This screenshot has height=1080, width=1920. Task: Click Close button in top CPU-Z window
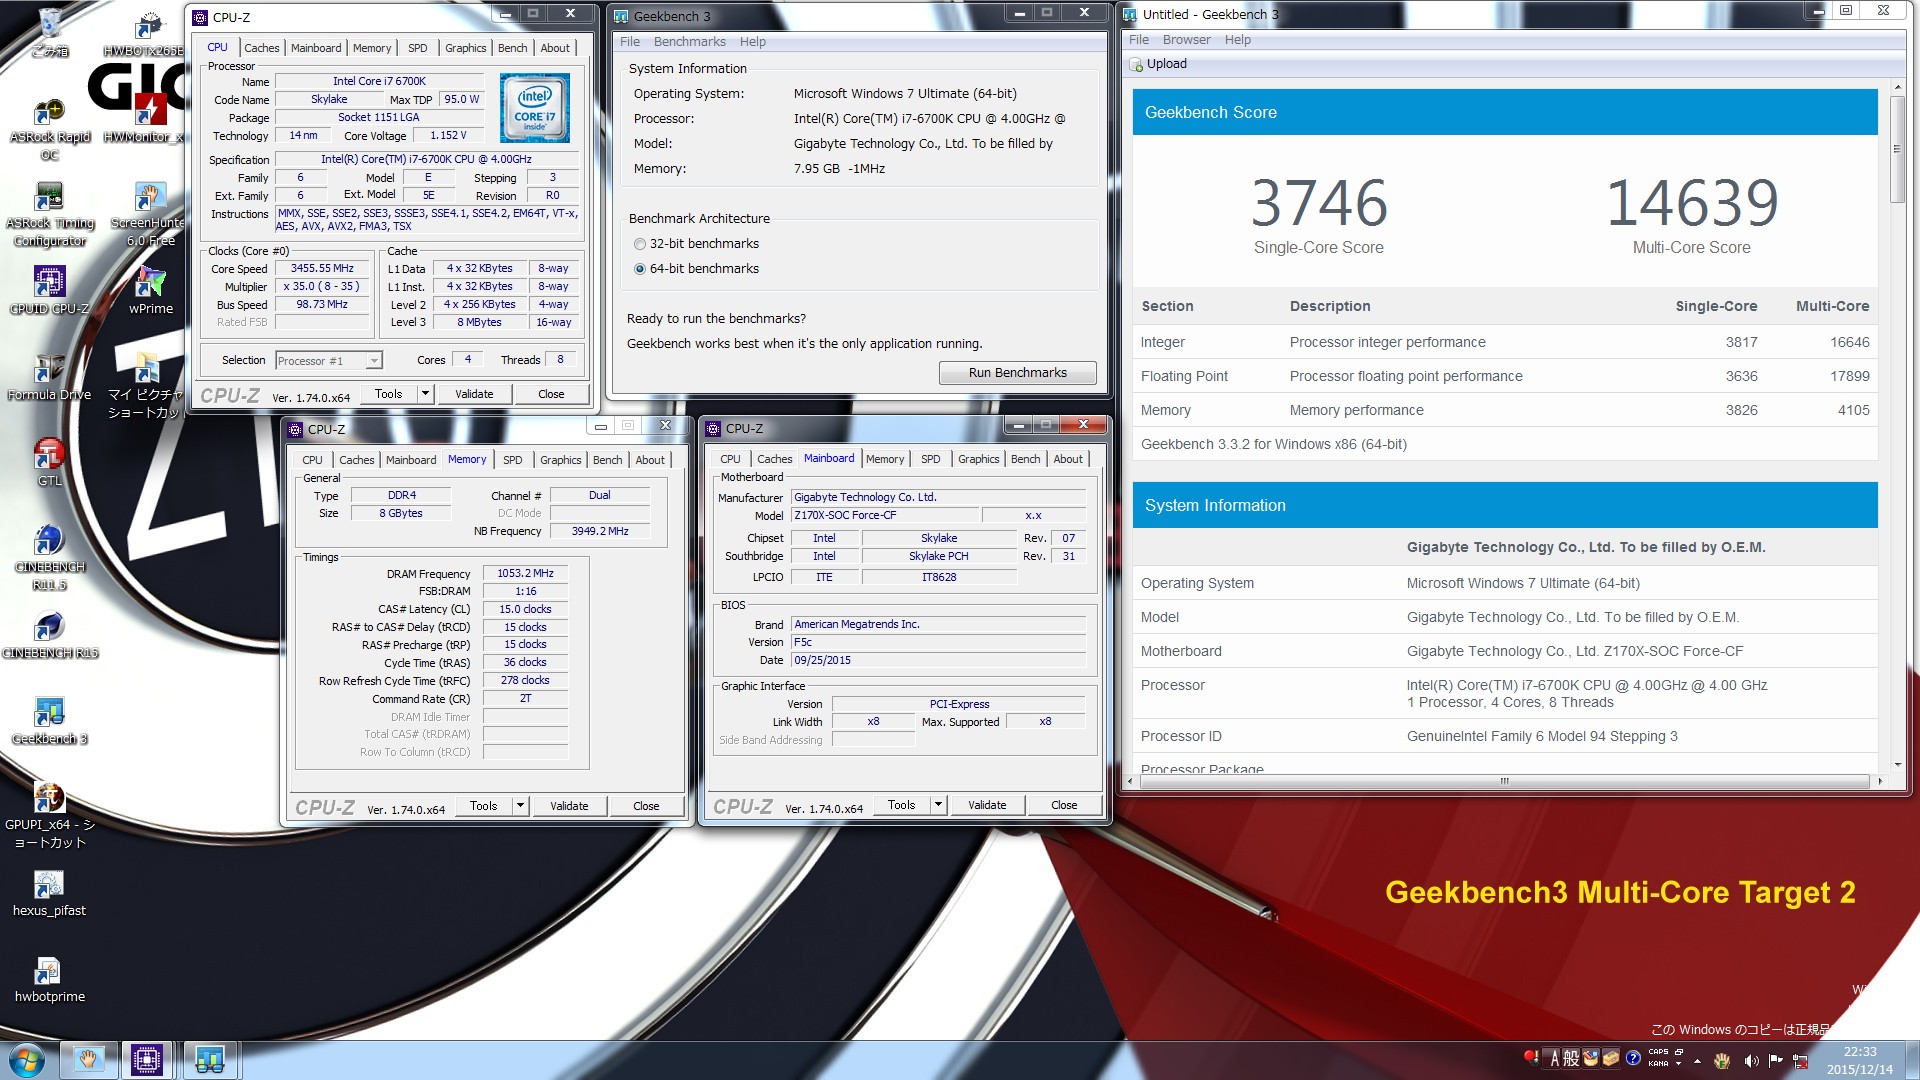(551, 394)
